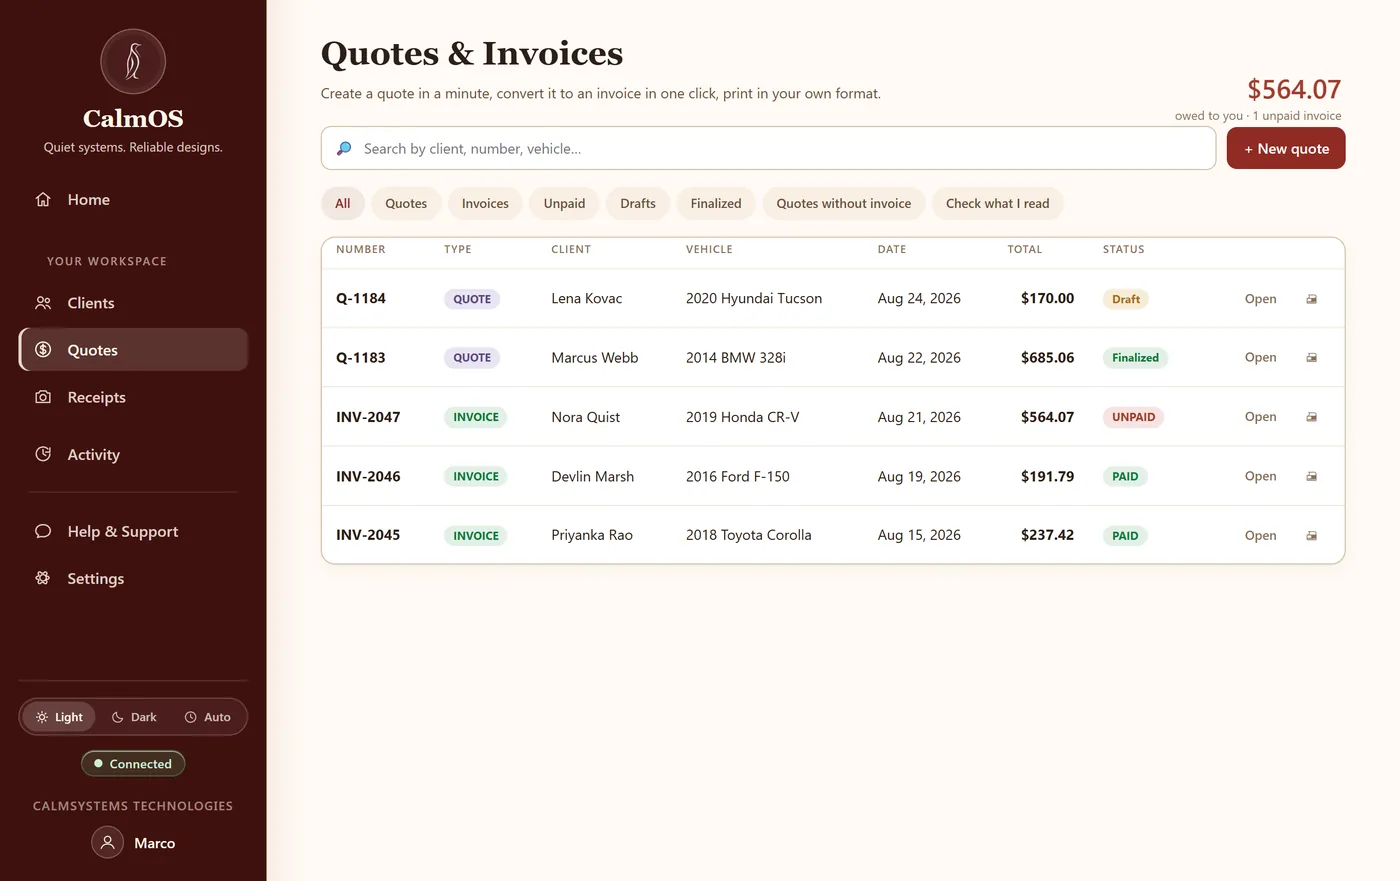The image size is (1400, 881).
Task: Click the + New quote button
Action: 1286,148
